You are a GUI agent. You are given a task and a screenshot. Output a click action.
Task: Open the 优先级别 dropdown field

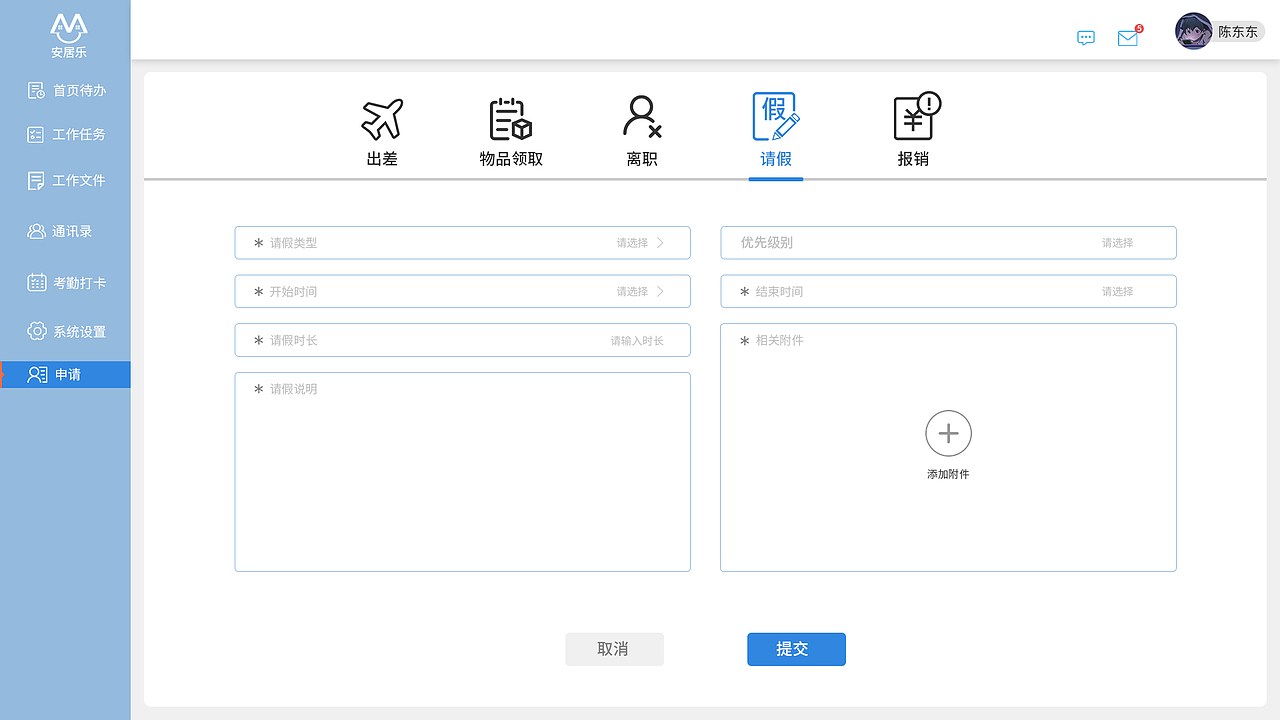pos(948,243)
